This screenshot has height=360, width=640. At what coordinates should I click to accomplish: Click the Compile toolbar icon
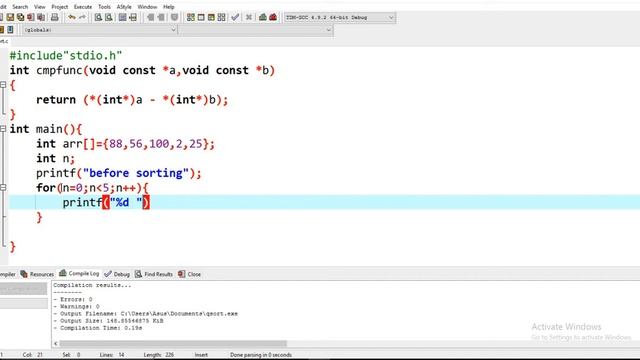tap(191, 17)
